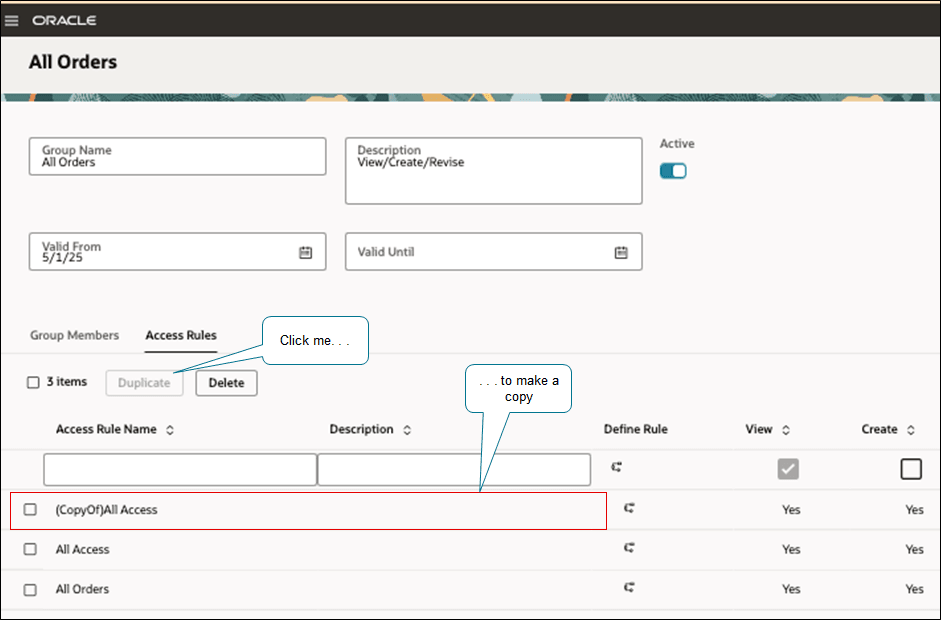The width and height of the screenshot is (941, 620).
Task: Click the Duplicate button
Action: click(144, 383)
